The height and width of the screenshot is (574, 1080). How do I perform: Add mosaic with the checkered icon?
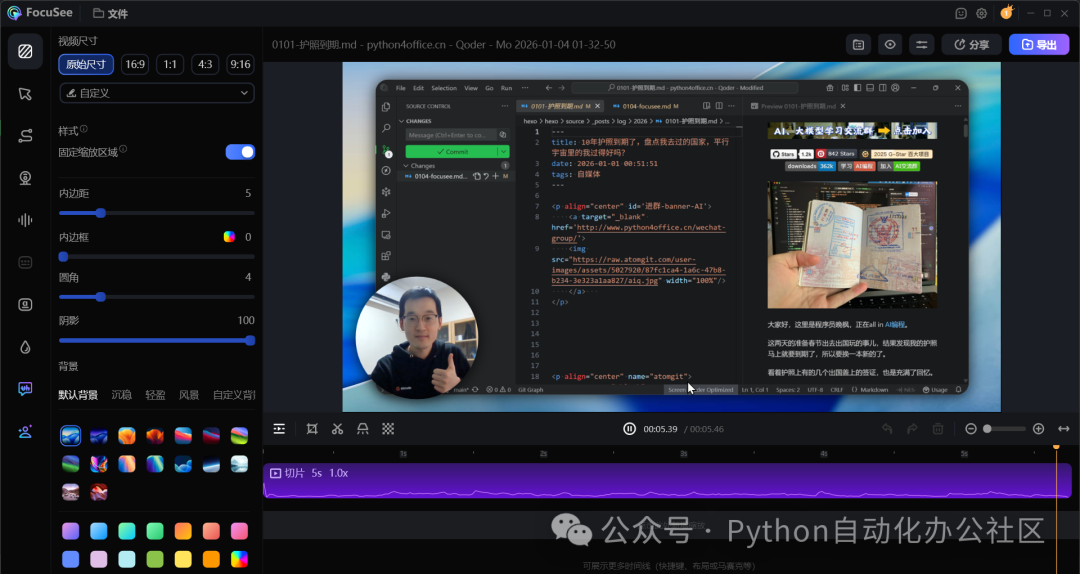pyautogui.click(x=388, y=429)
